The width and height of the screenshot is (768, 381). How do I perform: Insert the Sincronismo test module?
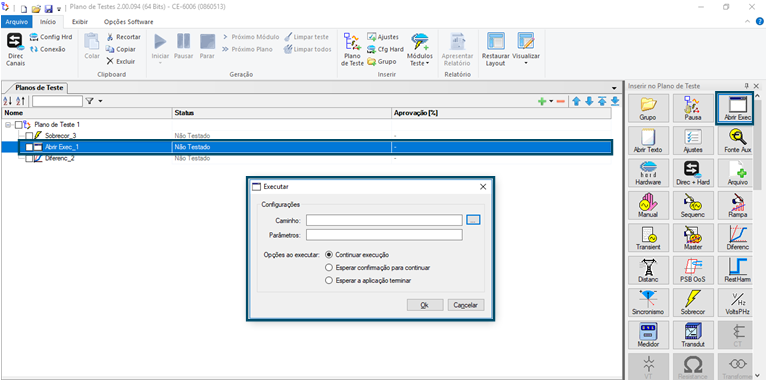[648, 302]
